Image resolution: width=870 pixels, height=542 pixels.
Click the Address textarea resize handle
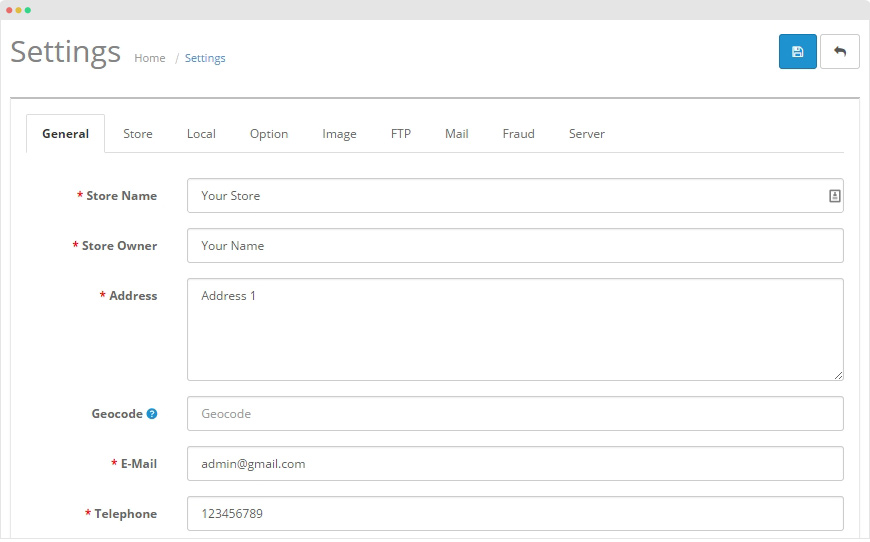click(x=838, y=376)
